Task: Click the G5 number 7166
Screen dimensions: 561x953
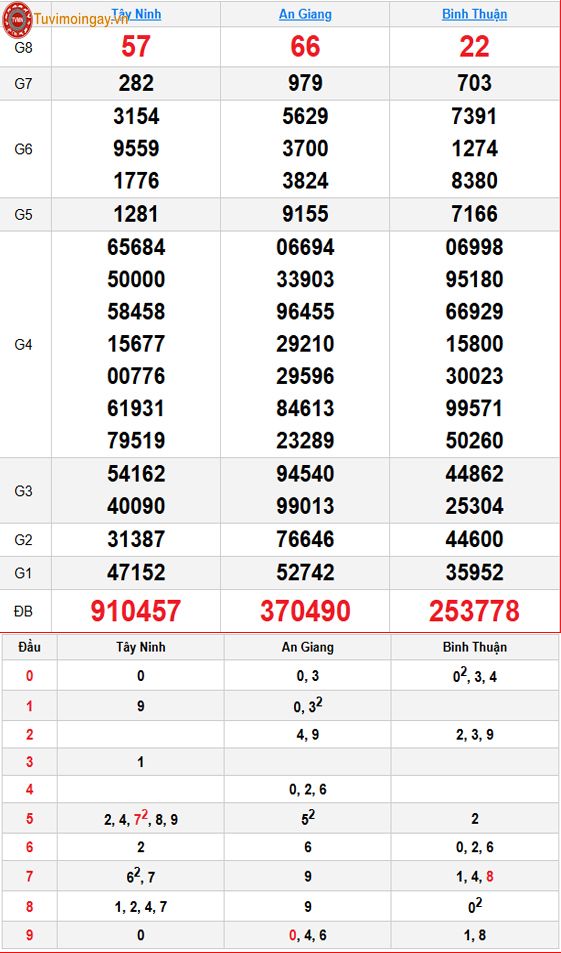Action: coord(475,214)
